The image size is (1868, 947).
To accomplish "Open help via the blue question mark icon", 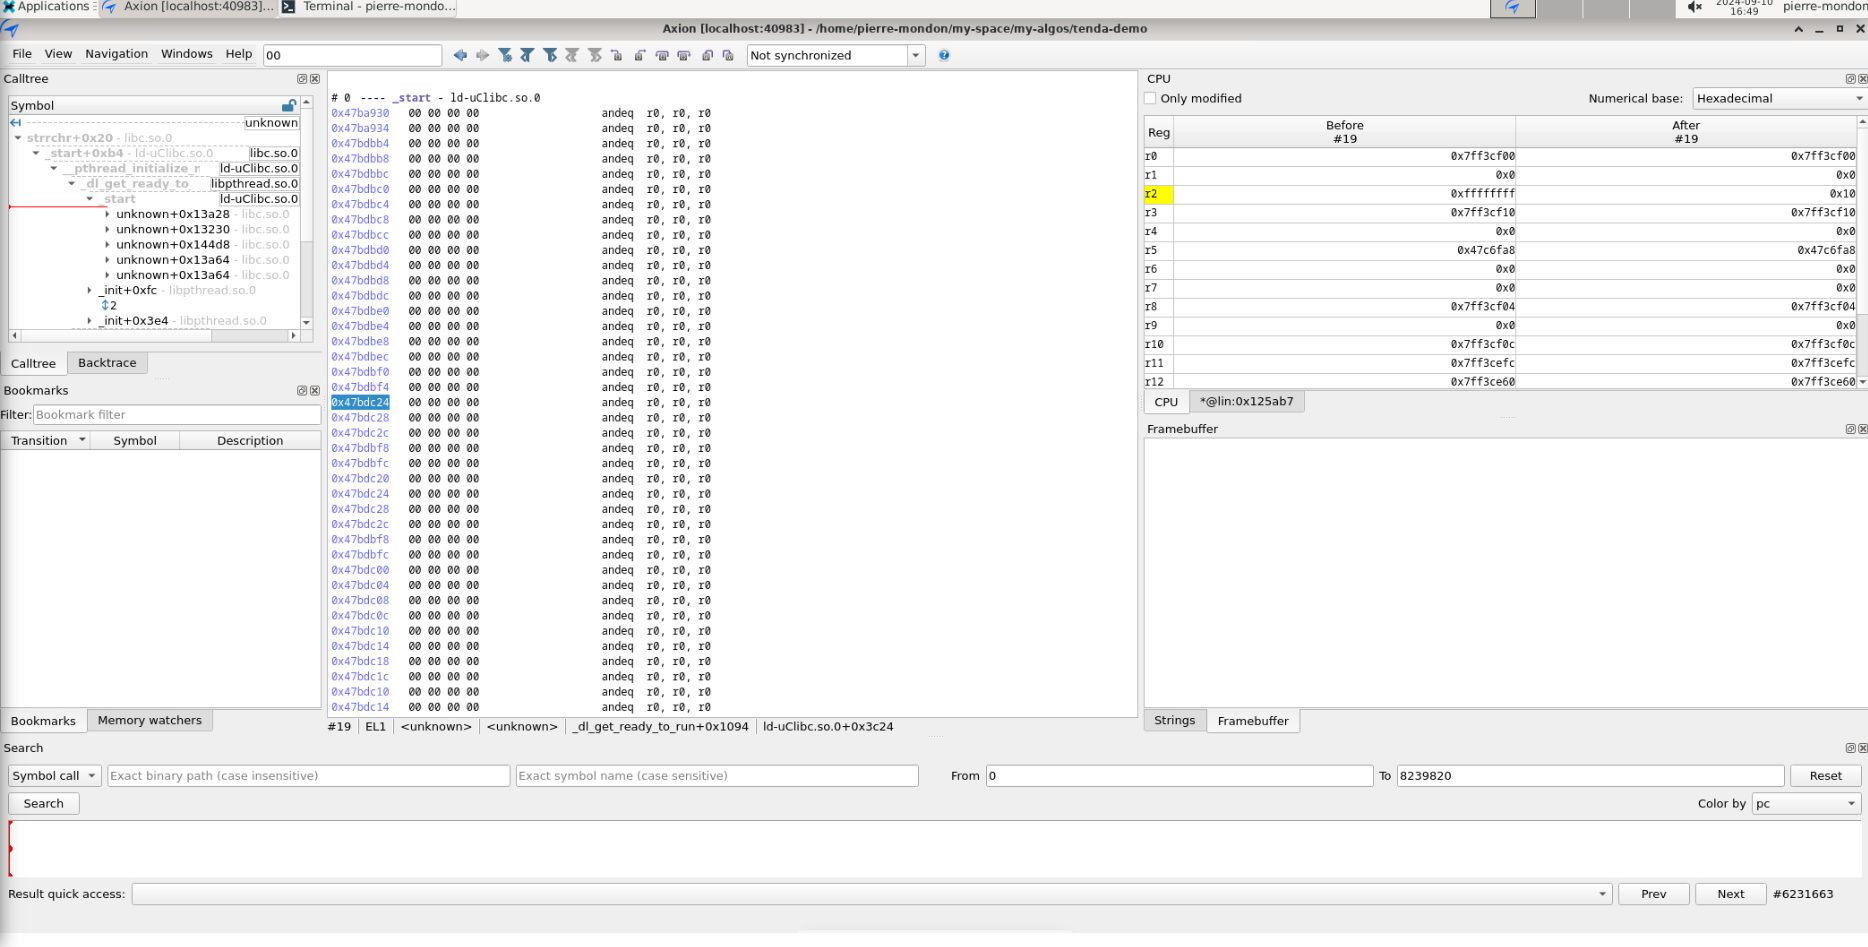I will pyautogui.click(x=944, y=55).
